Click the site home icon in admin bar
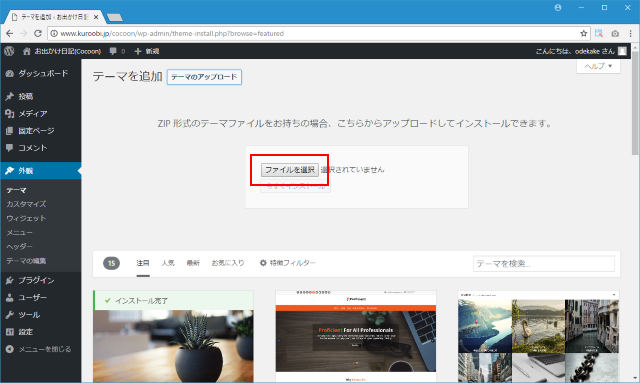The width and height of the screenshot is (640, 383). coord(27,51)
